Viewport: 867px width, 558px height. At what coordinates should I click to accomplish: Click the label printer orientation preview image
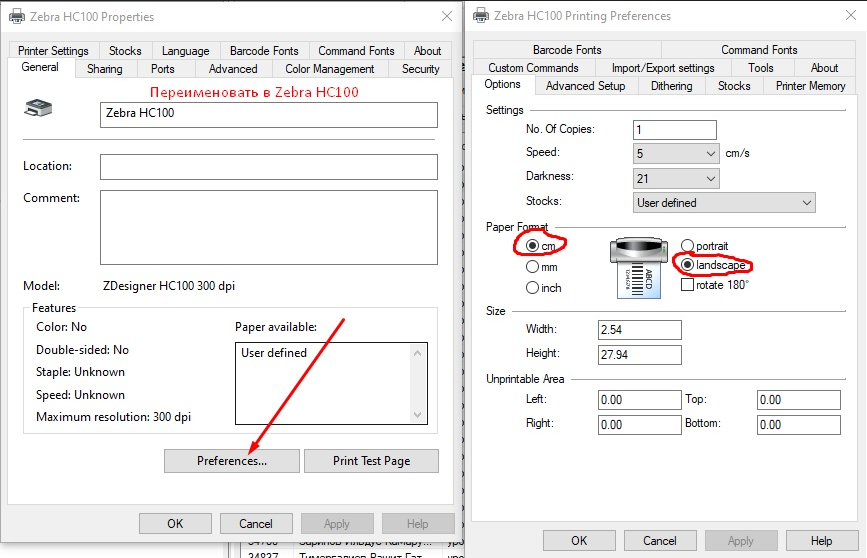click(x=639, y=268)
